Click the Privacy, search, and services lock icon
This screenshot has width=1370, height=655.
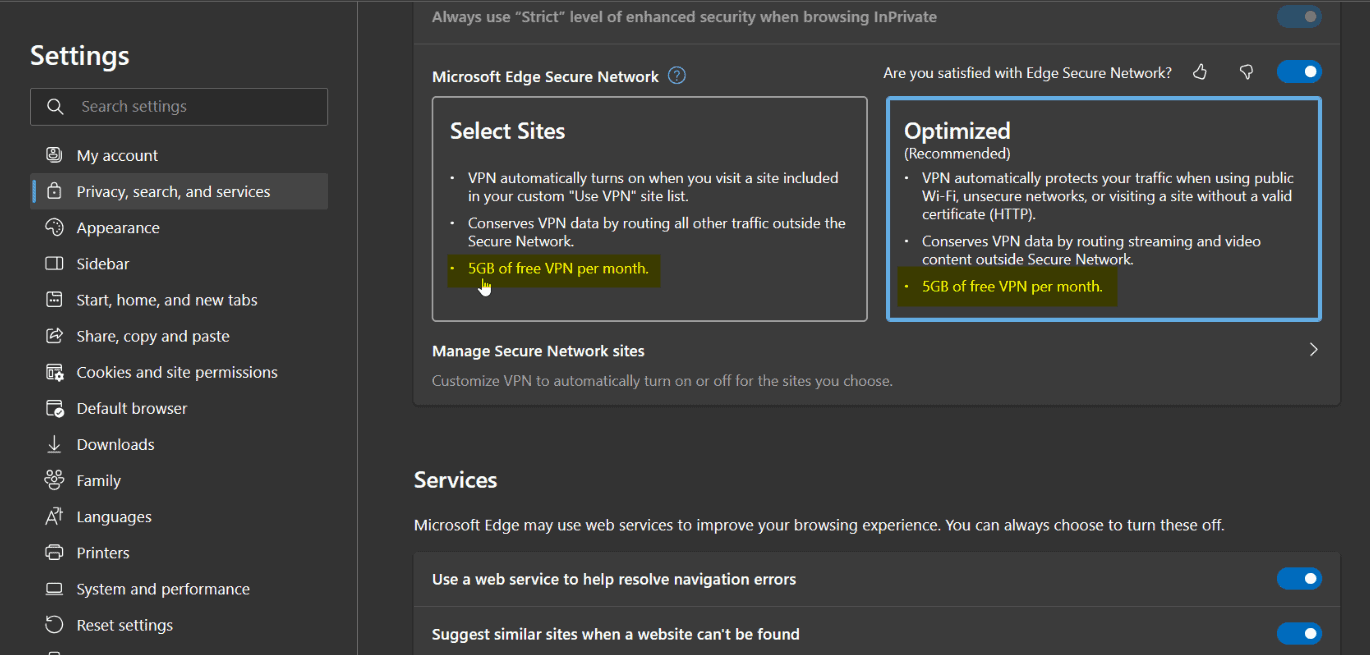tap(55, 191)
